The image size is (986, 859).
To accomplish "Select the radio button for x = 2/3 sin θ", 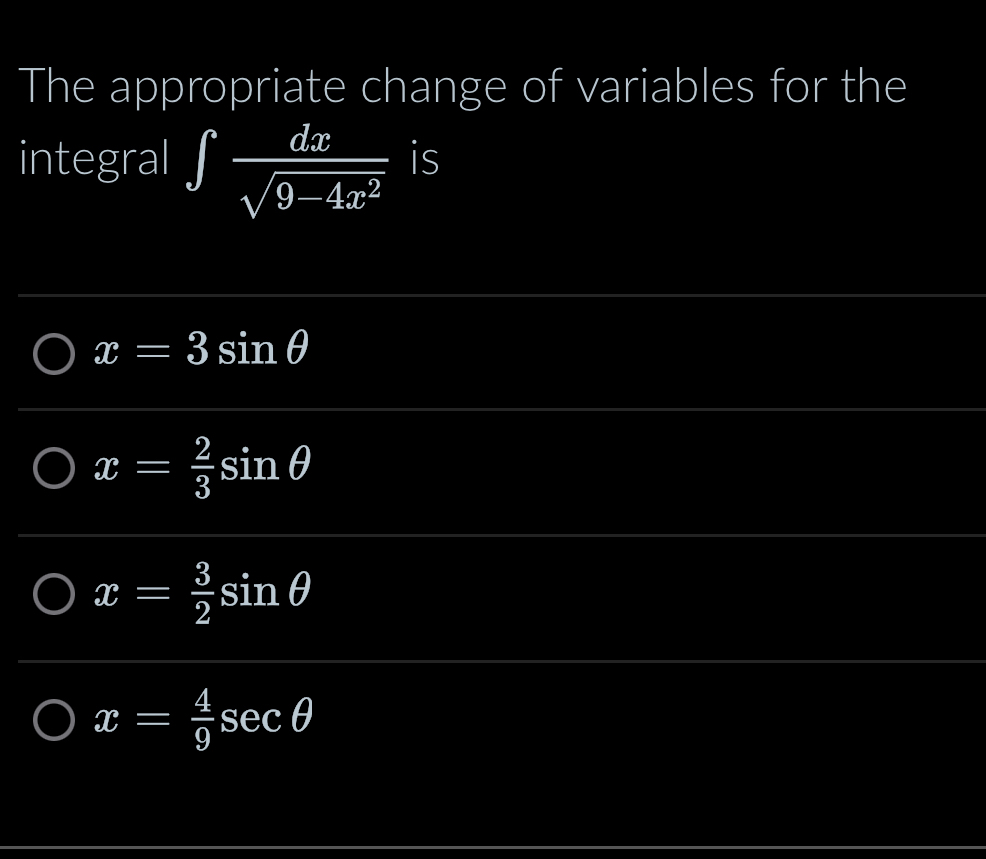I will point(55,468).
